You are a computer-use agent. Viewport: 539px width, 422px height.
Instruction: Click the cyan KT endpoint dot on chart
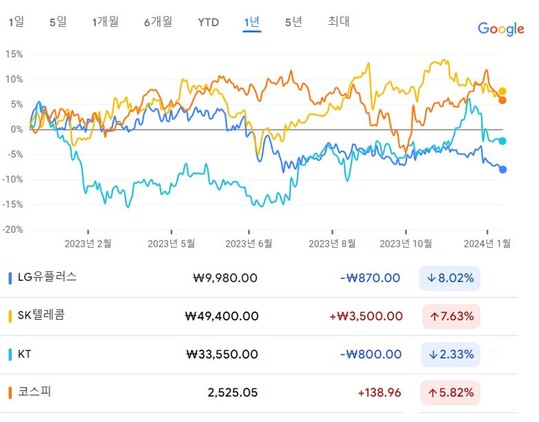[502, 141]
